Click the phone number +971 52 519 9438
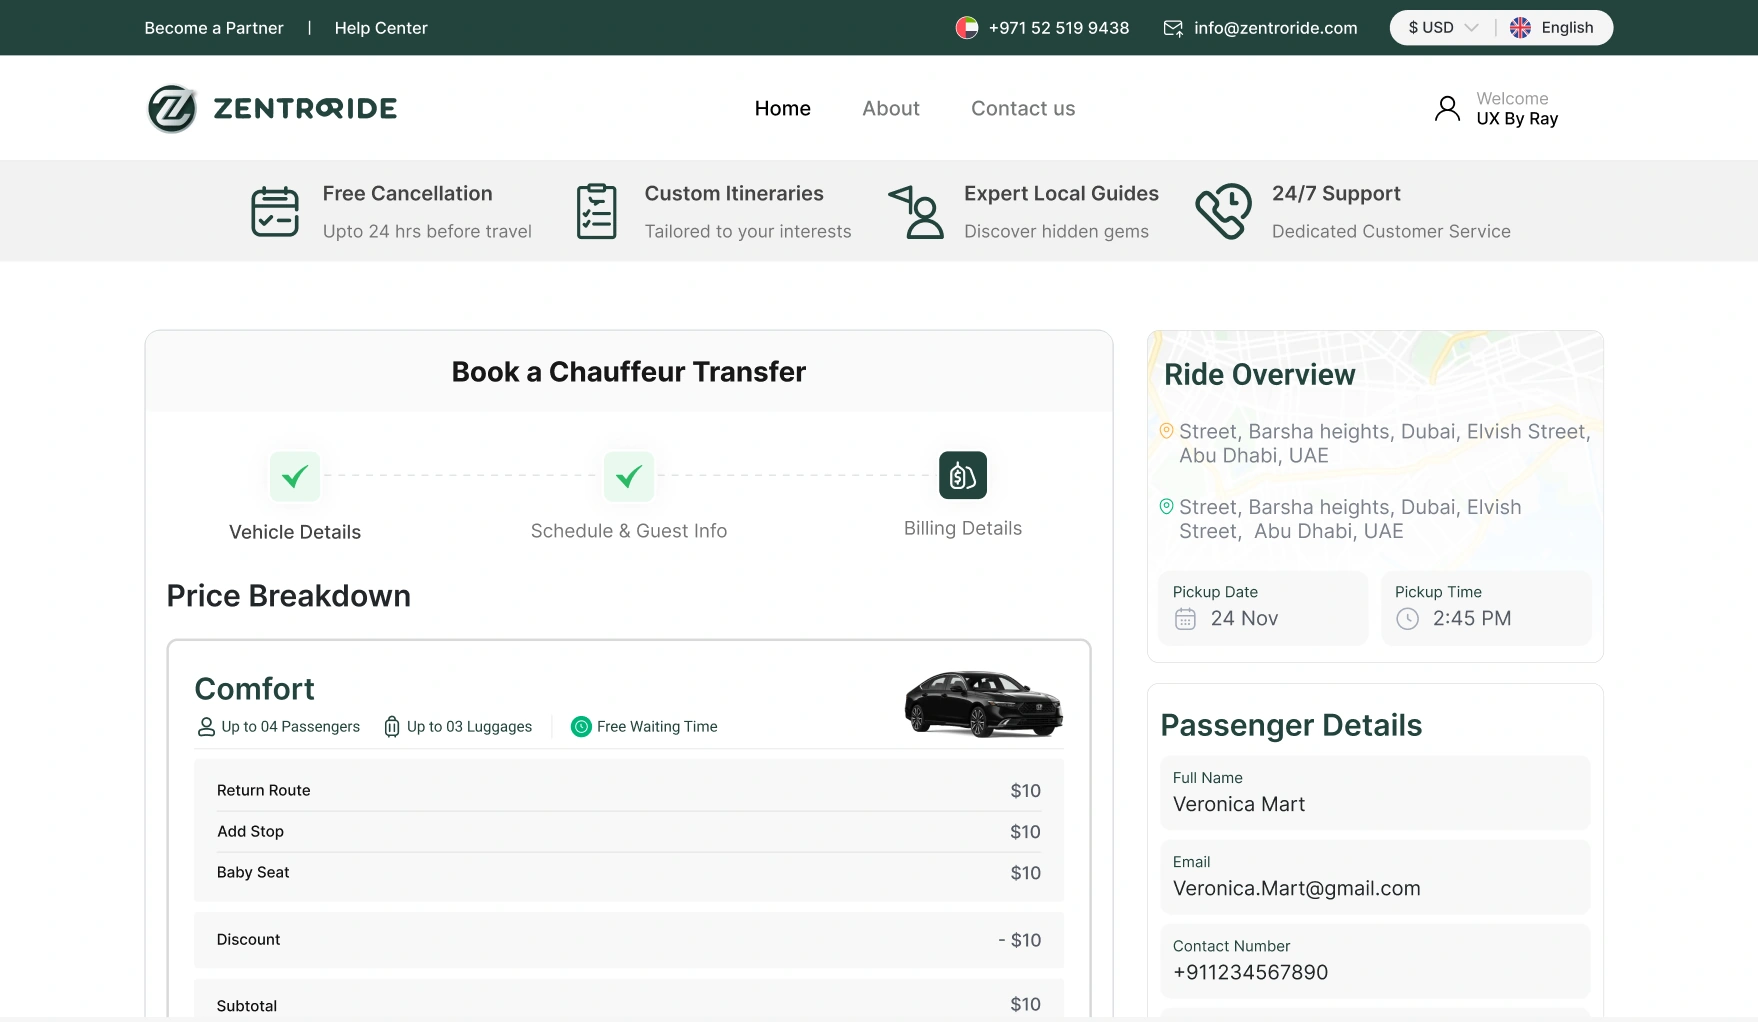The image size is (1758, 1022). tap(1059, 28)
